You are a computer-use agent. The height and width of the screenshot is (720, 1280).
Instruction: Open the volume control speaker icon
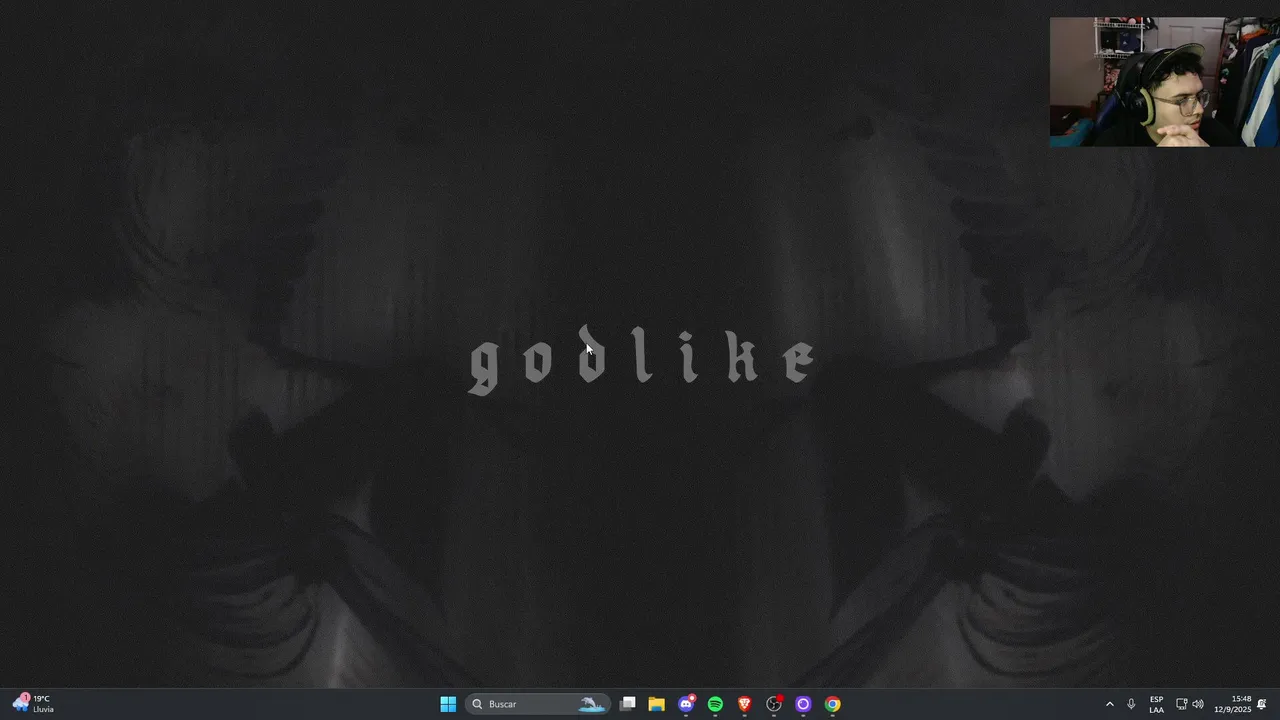tap(1198, 704)
